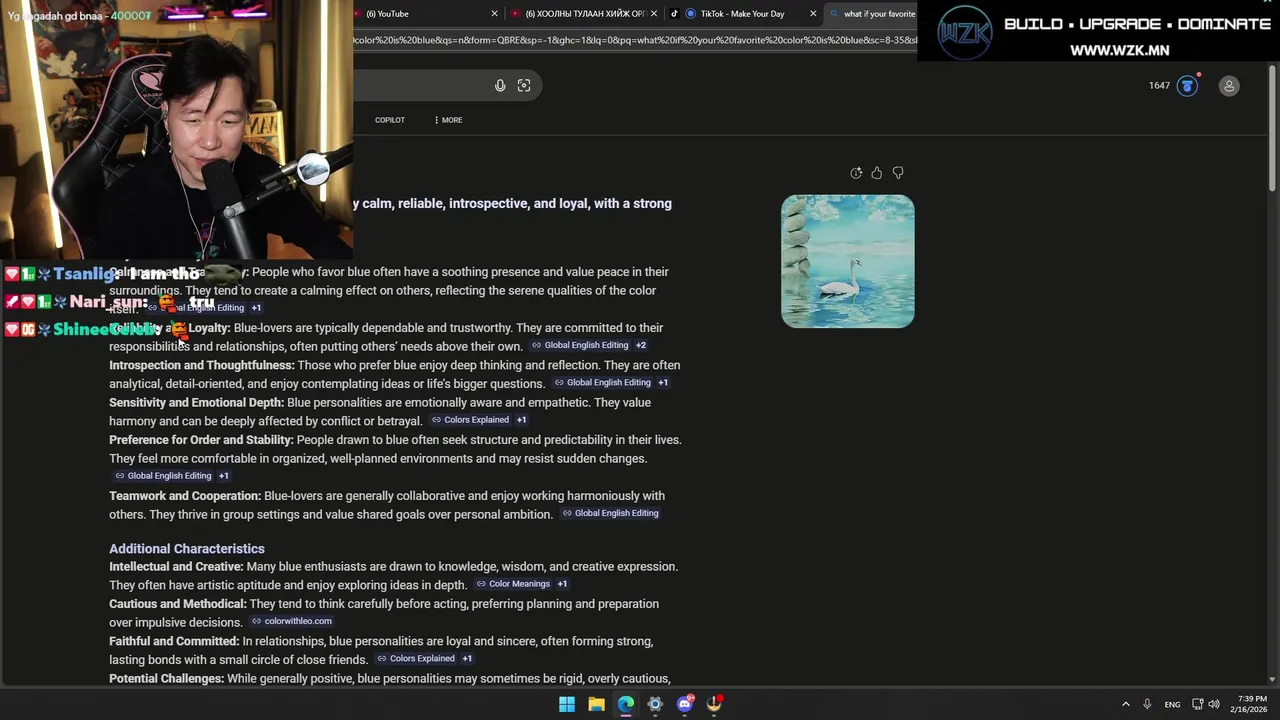This screenshot has width=1280, height=720.
Task: Open the Rewards medal icon beside 1647
Action: click(x=1187, y=86)
